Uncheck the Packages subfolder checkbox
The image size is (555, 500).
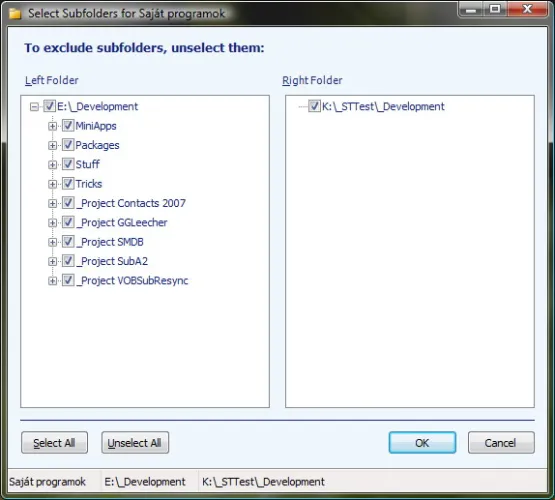pos(68,145)
